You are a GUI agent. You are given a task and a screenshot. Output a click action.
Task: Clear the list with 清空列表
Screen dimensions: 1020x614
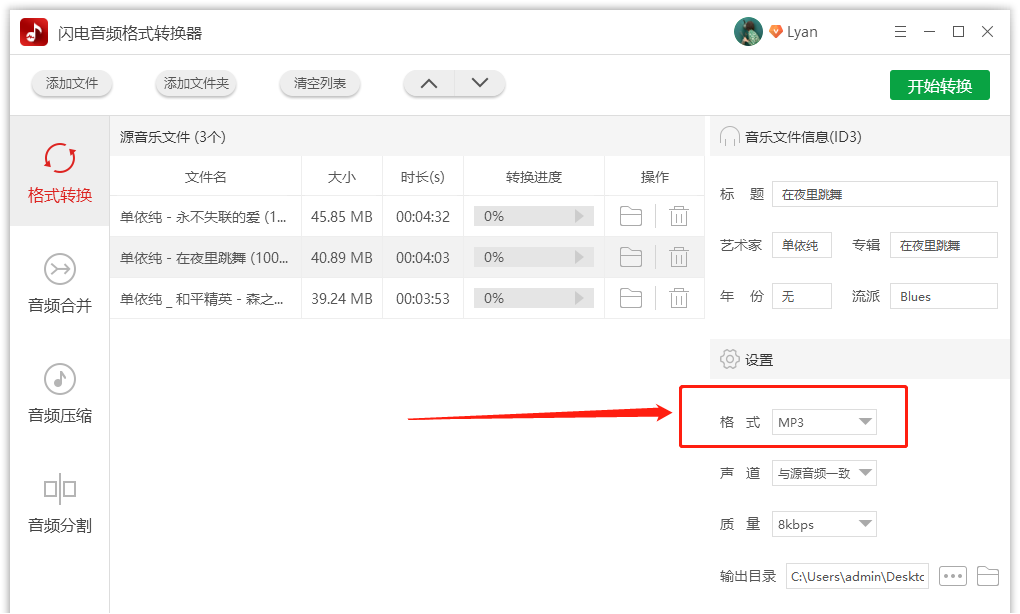[x=319, y=84]
